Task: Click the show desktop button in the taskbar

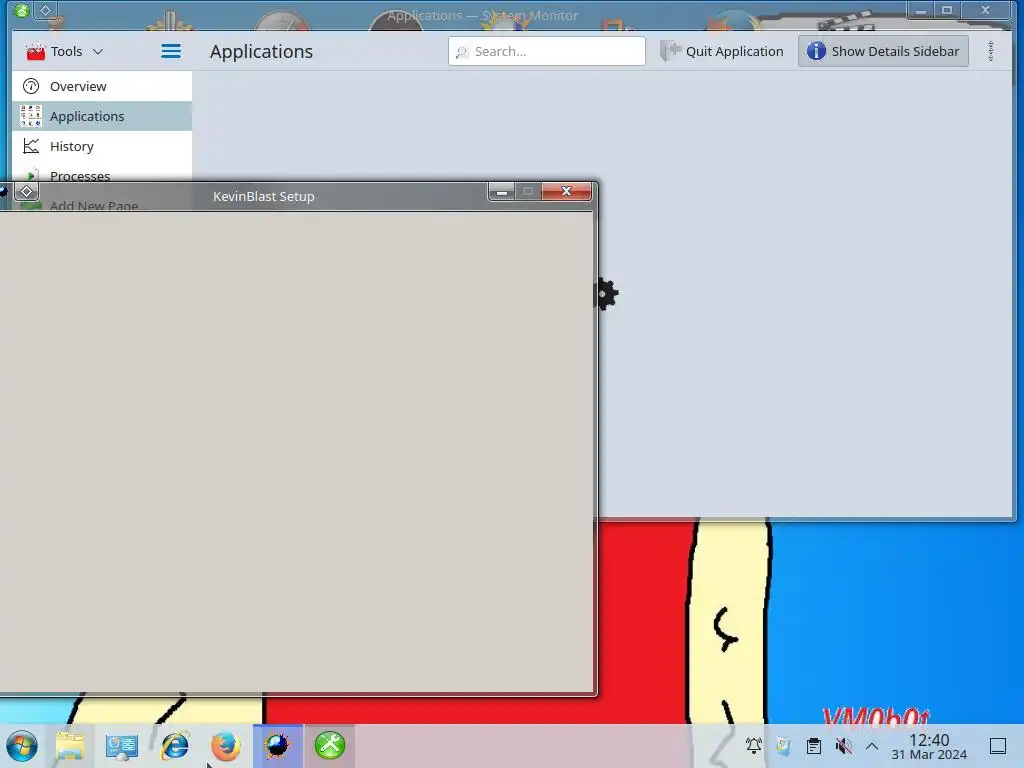Action: [998, 746]
